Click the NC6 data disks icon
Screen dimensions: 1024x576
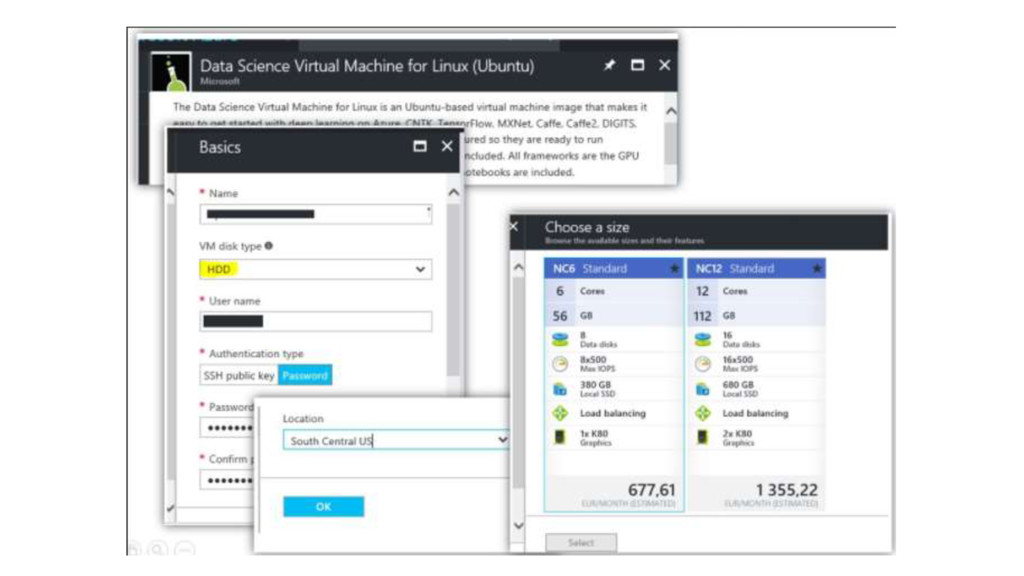click(x=560, y=339)
